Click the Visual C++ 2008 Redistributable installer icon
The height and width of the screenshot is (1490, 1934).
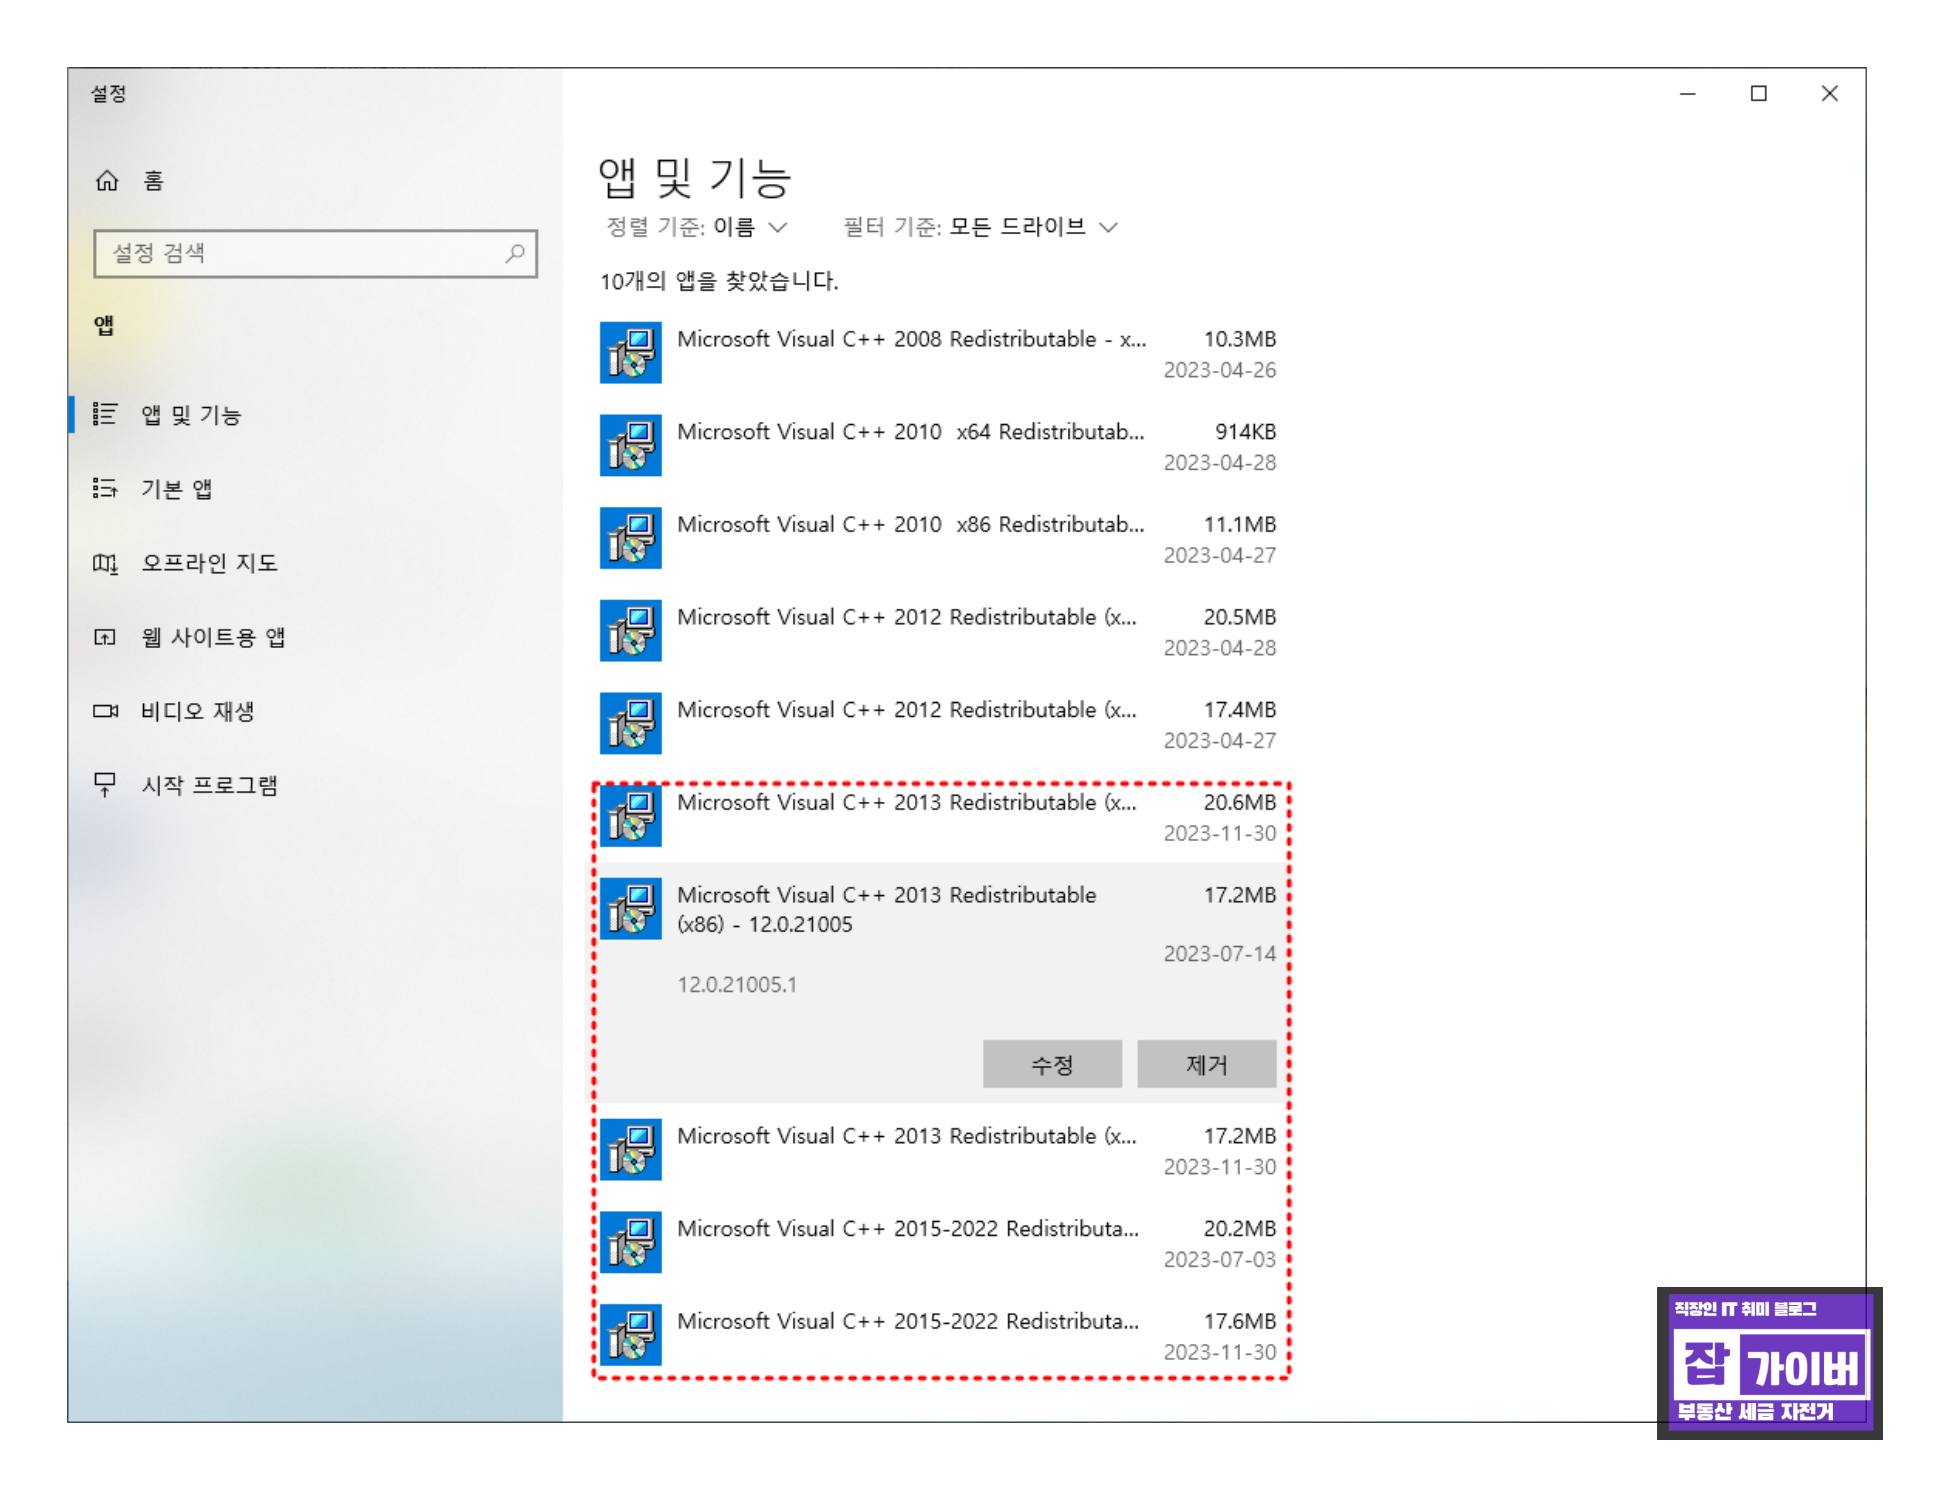click(x=630, y=353)
